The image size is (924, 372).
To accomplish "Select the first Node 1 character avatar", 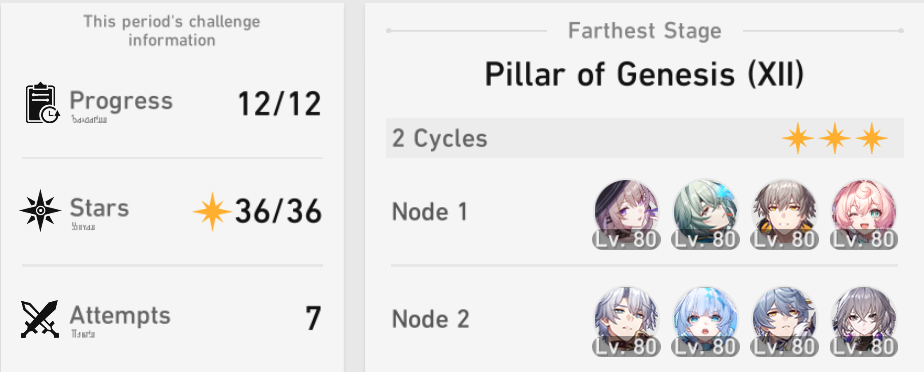I will tap(626, 213).
